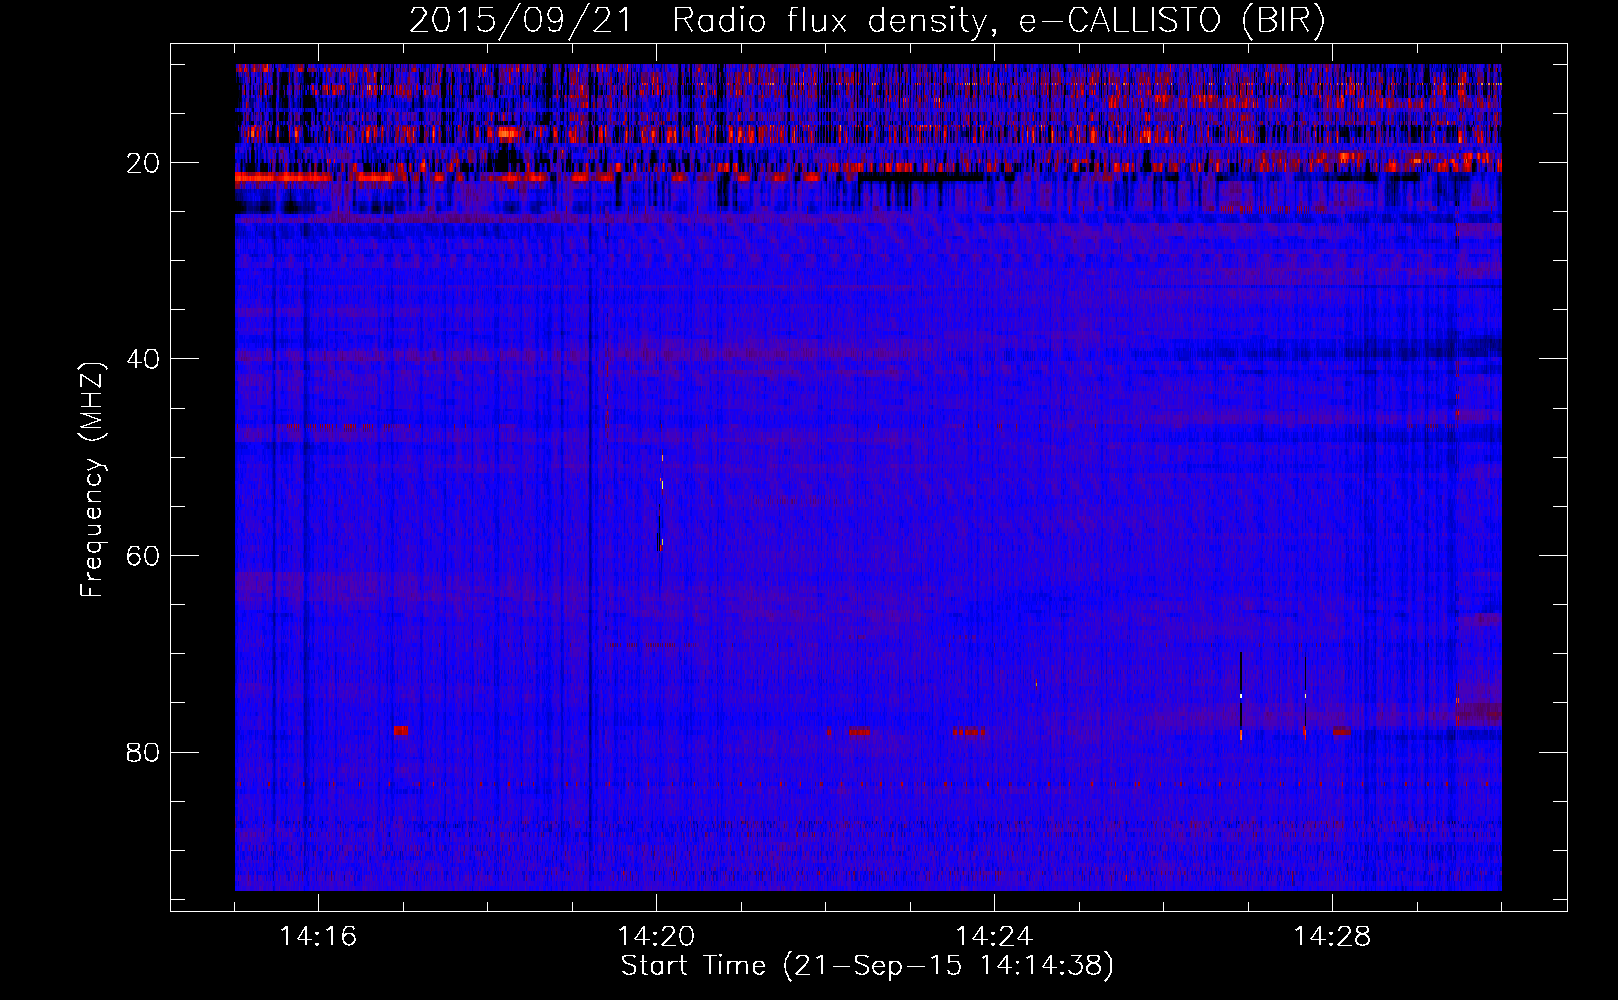Click the 14:24 time tick label
The width and height of the screenshot is (1618, 1000).
pyautogui.click(x=994, y=936)
